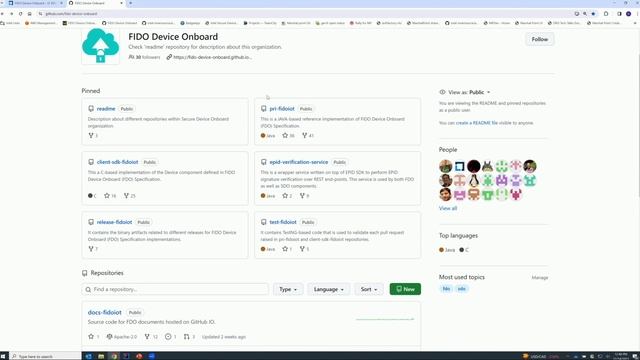Viewport: 640px width, 360px height.
Task: Click the star count icon on pri-fidoiot card
Action: pyautogui.click(x=285, y=136)
